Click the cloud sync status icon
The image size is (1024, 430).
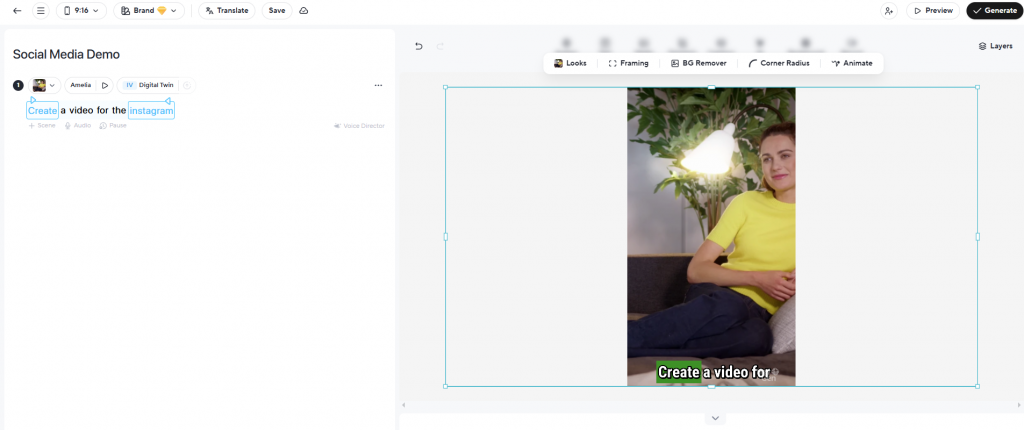pyautogui.click(x=304, y=11)
